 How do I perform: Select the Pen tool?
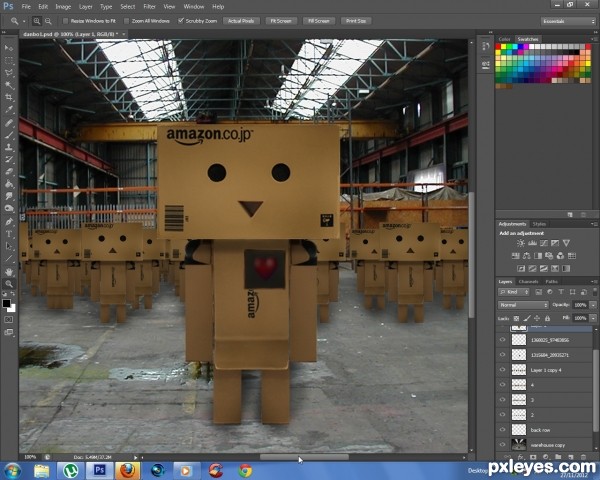[8, 222]
